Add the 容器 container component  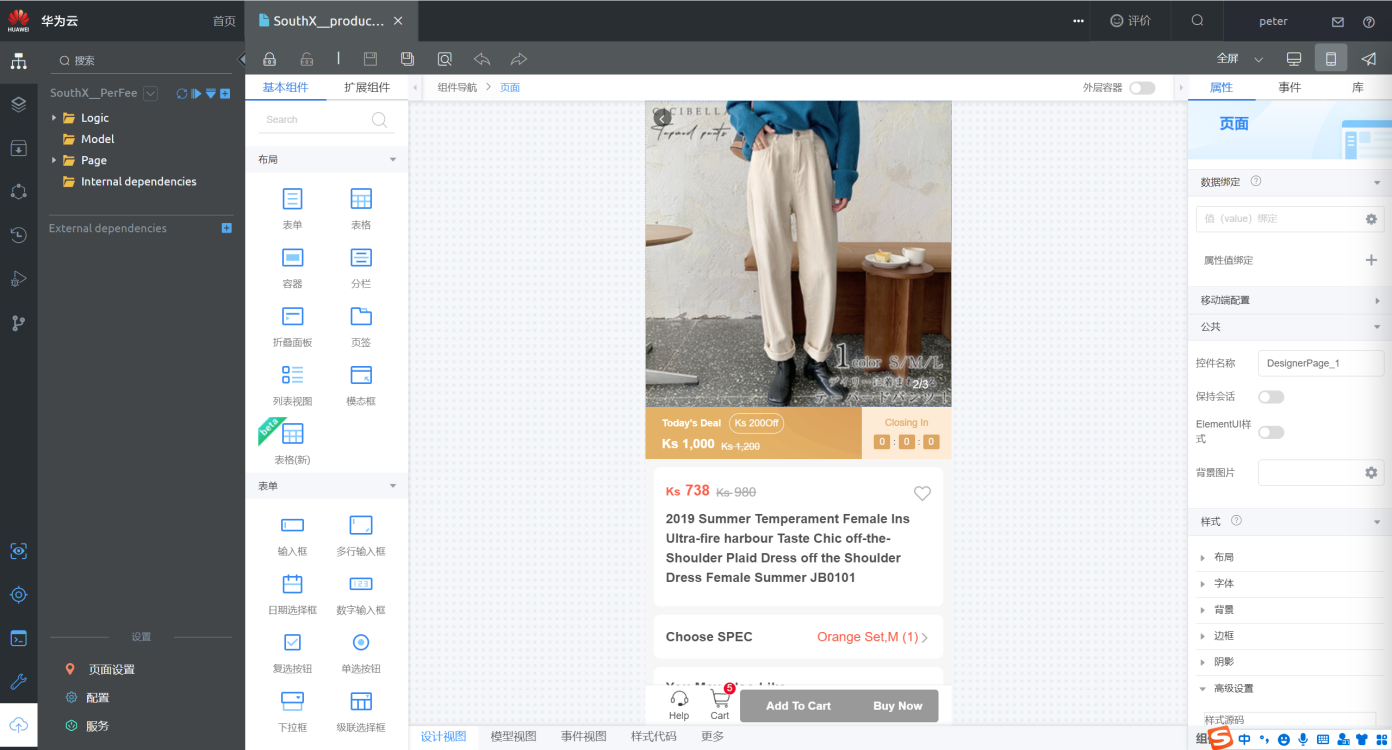(x=292, y=267)
